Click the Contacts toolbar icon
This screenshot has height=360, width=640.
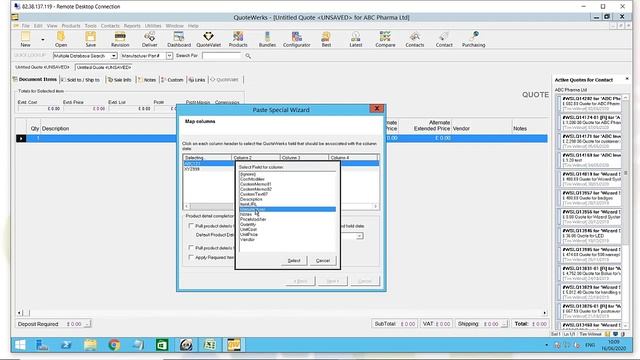[x=415, y=39]
